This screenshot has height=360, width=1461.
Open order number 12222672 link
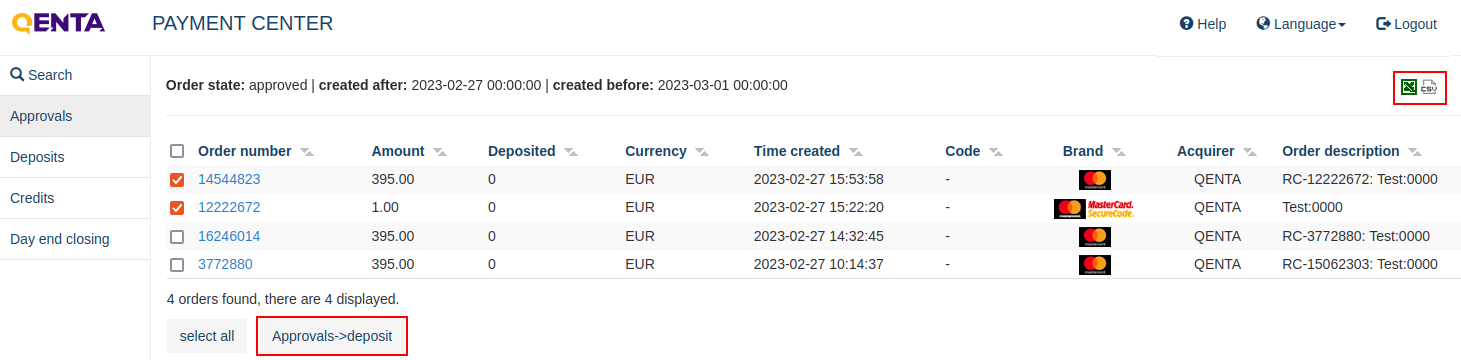pos(229,207)
